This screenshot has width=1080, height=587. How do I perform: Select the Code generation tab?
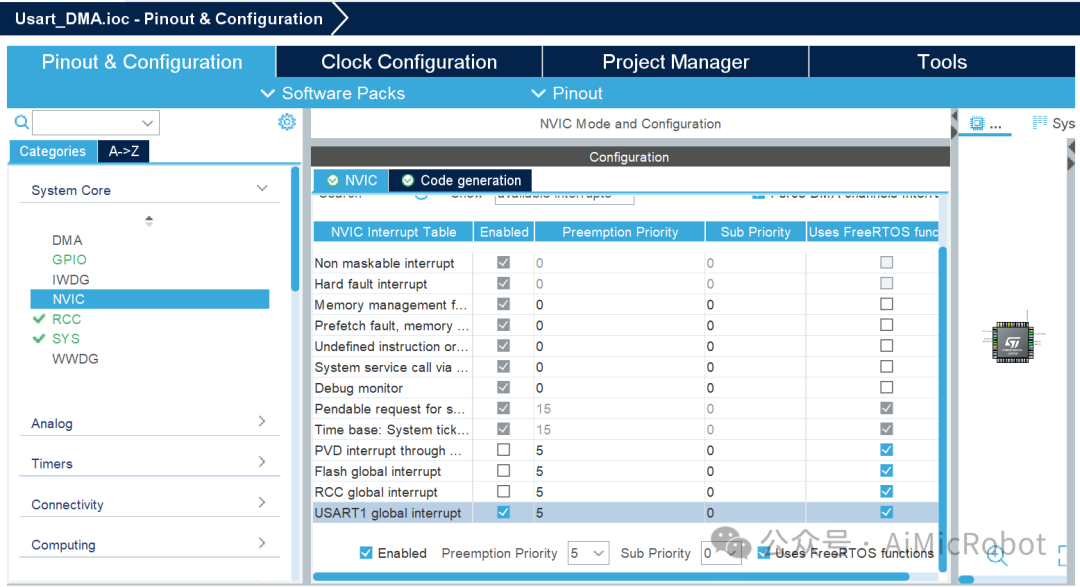point(460,181)
